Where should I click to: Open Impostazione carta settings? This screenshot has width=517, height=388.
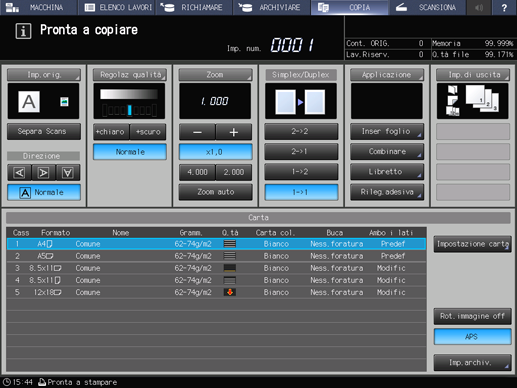click(x=472, y=244)
